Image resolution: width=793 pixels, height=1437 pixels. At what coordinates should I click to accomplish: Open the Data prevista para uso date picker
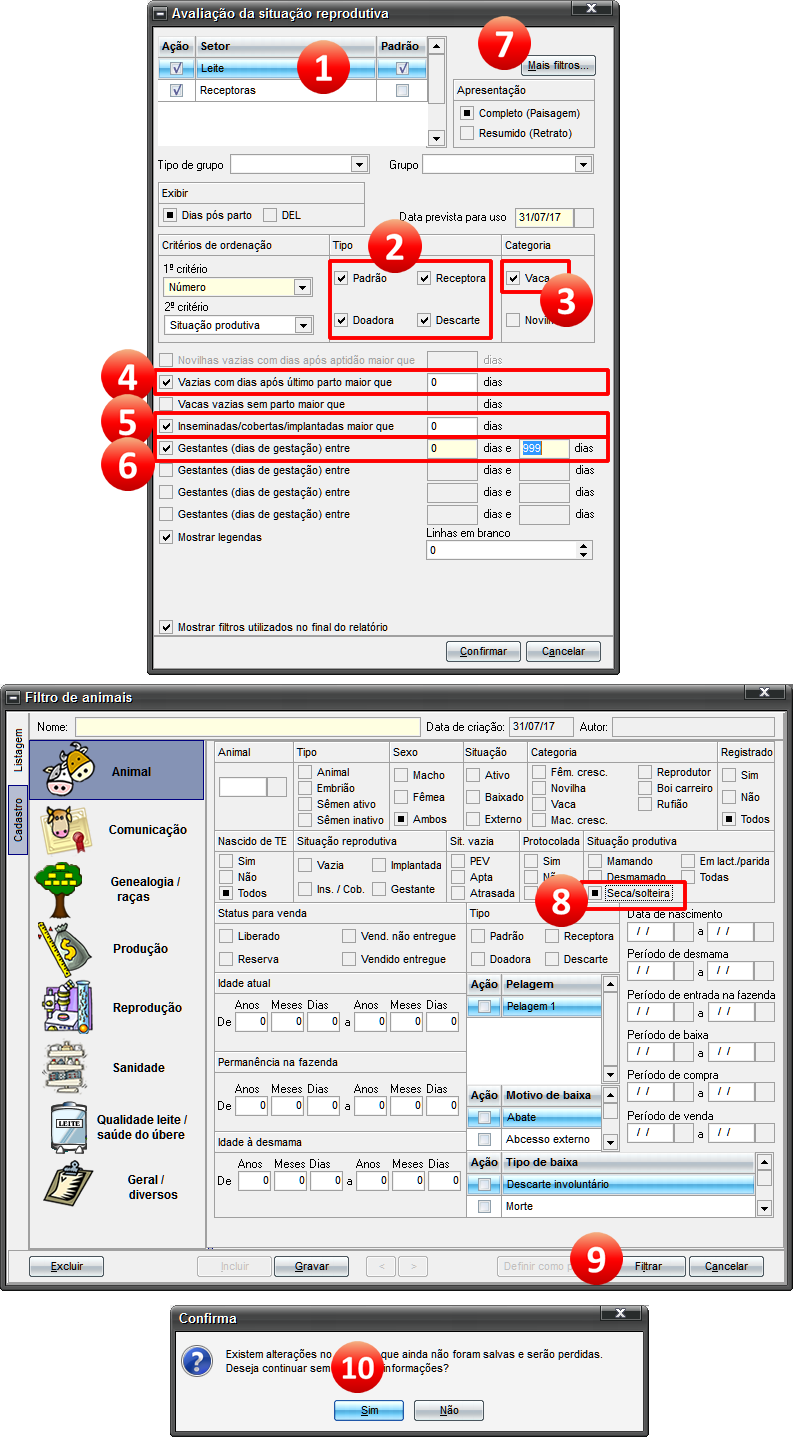pyautogui.click(x=584, y=217)
